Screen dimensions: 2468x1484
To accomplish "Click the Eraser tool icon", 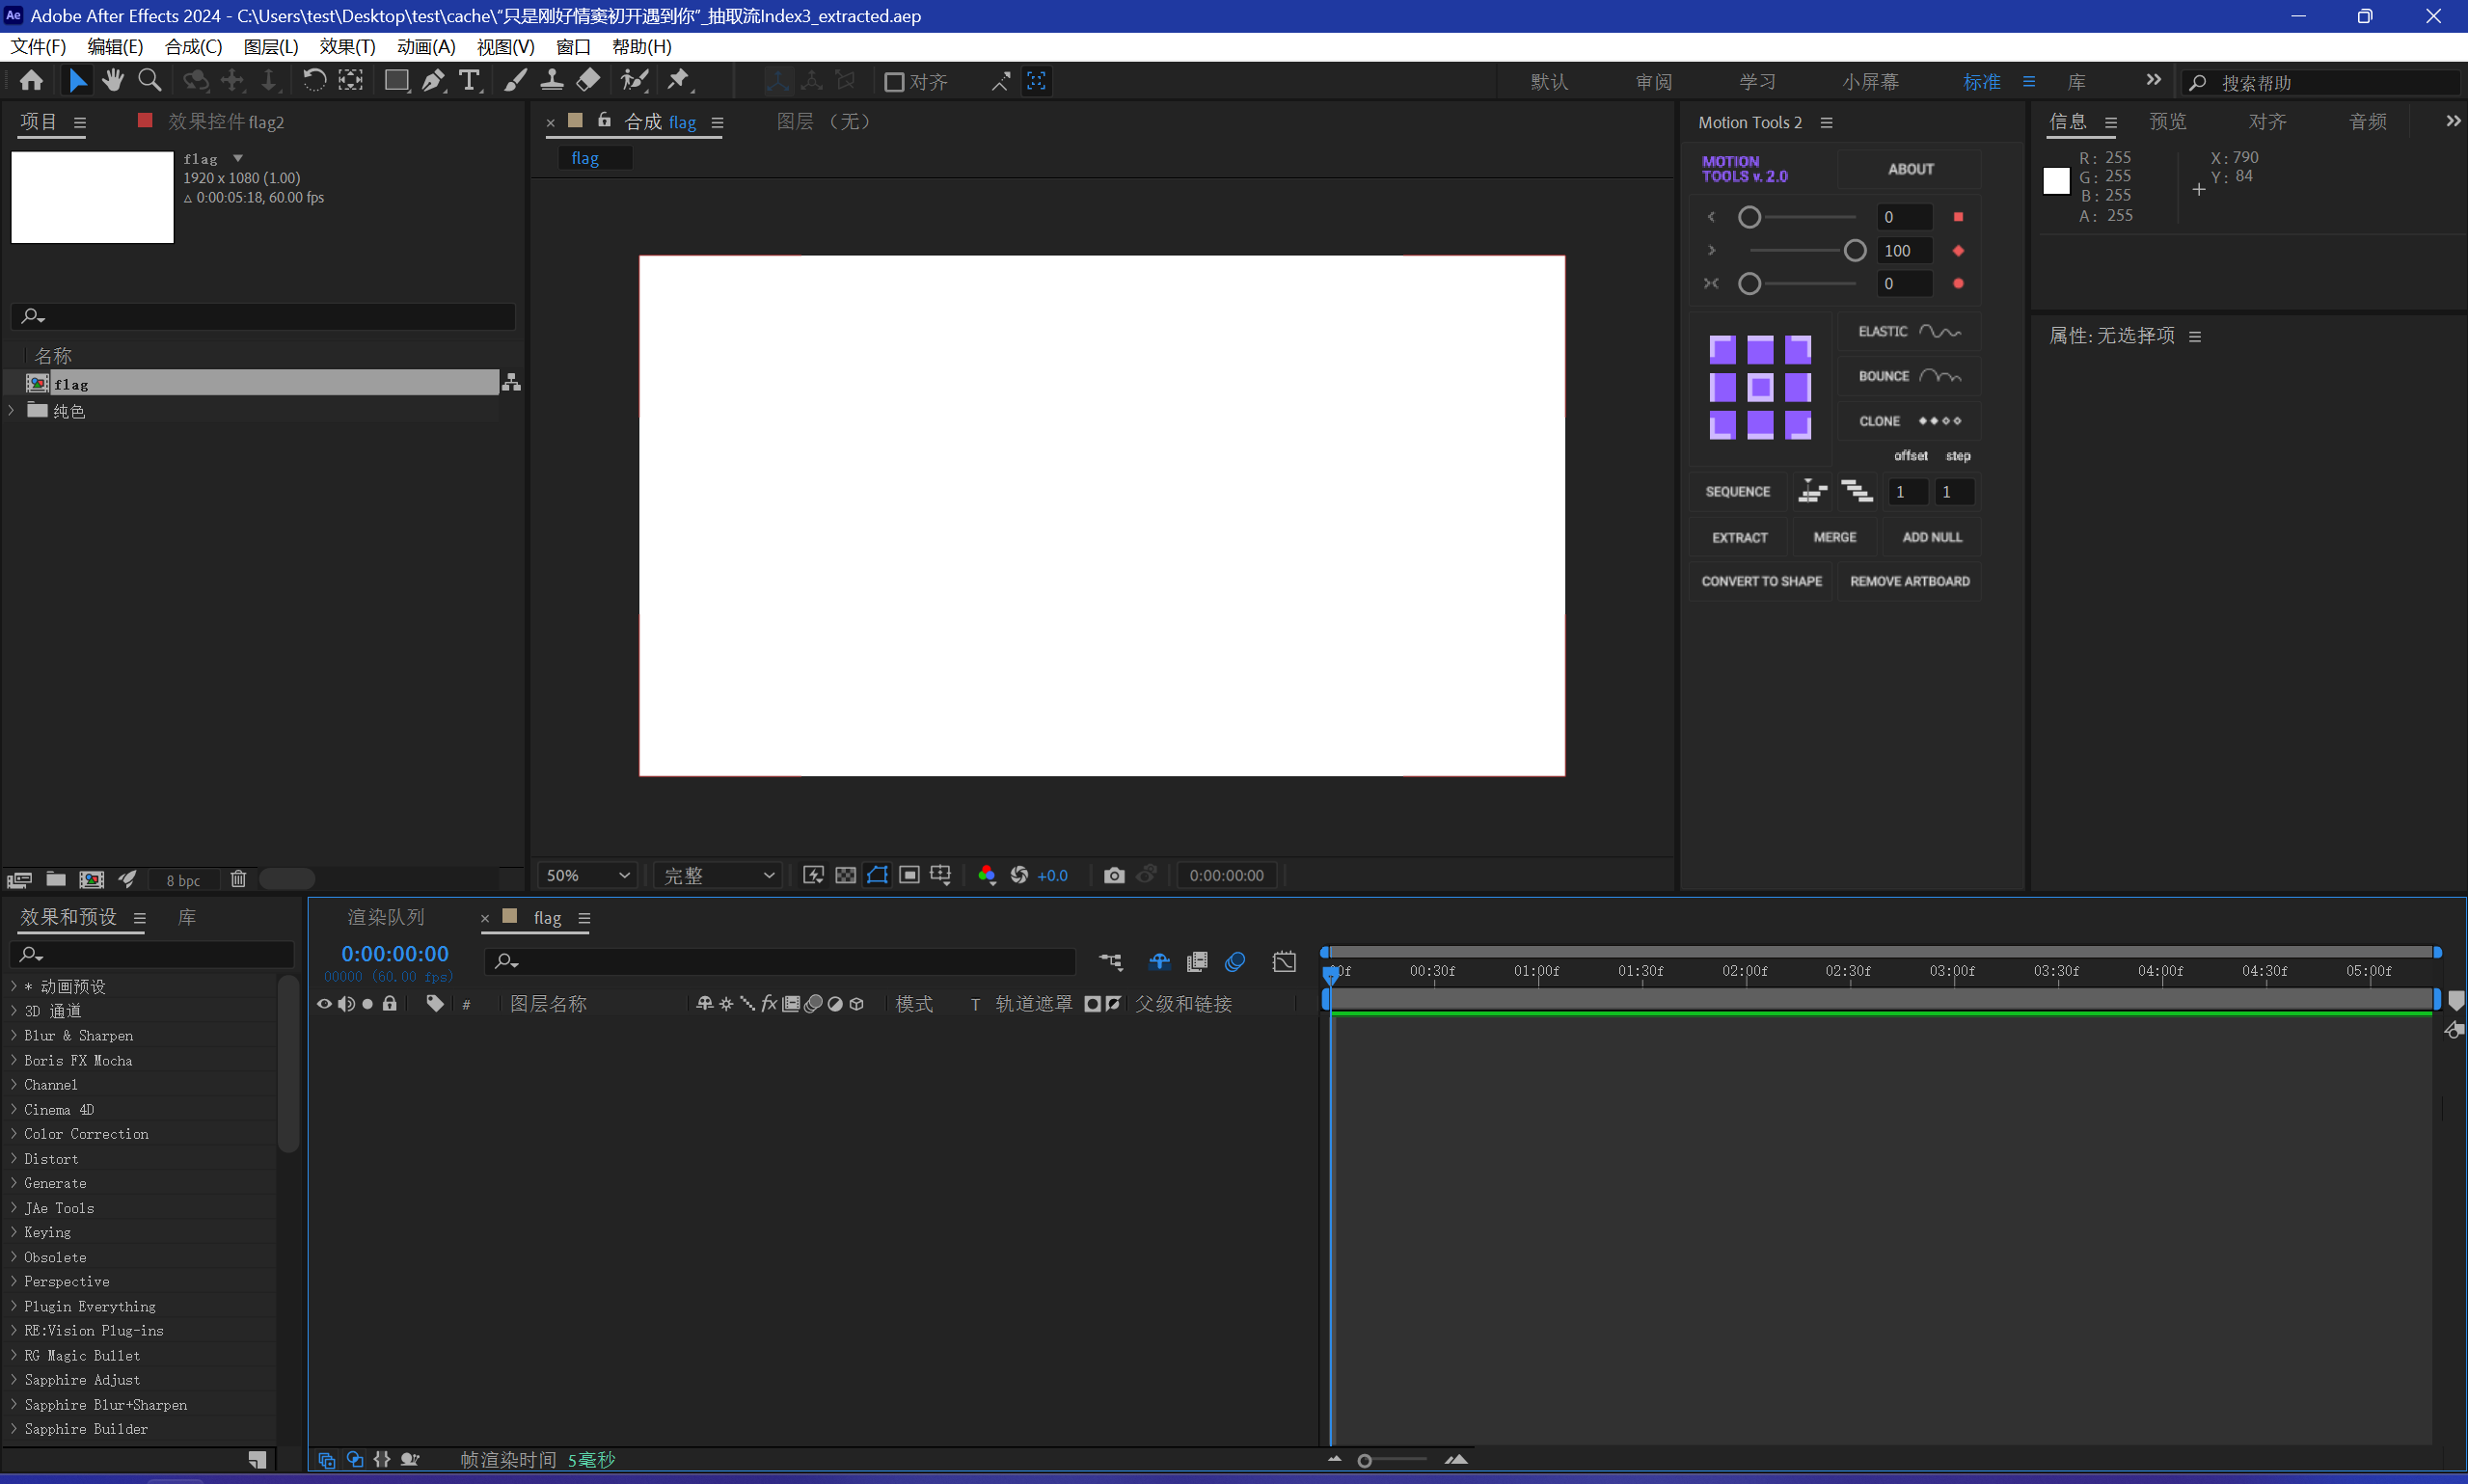I will pos(589,81).
